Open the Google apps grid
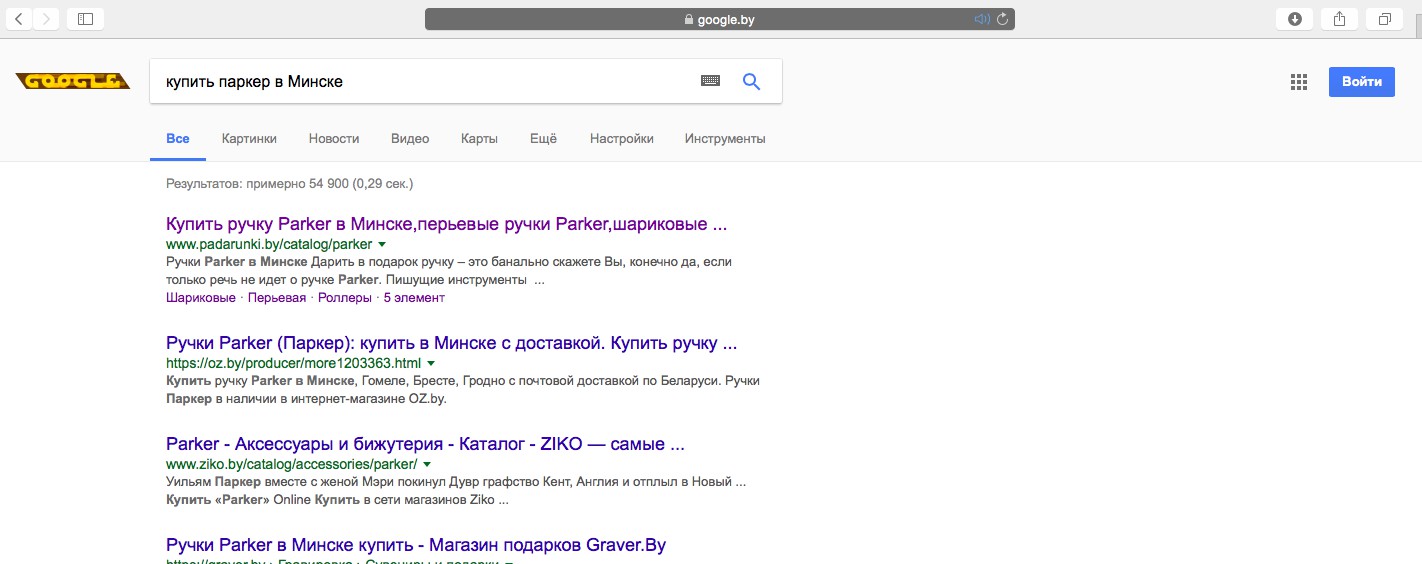The height and width of the screenshot is (564, 1422). click(1299, 82)
